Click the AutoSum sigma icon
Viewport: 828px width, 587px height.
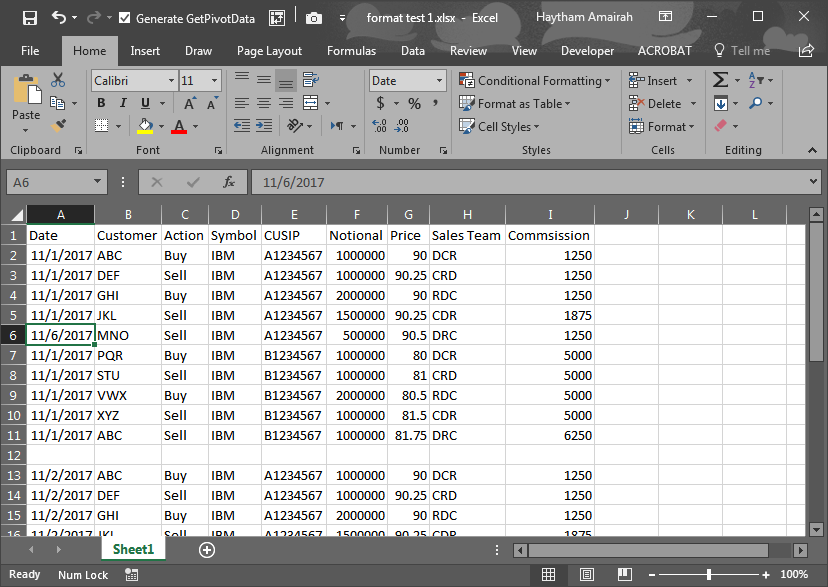click(720, 80)
